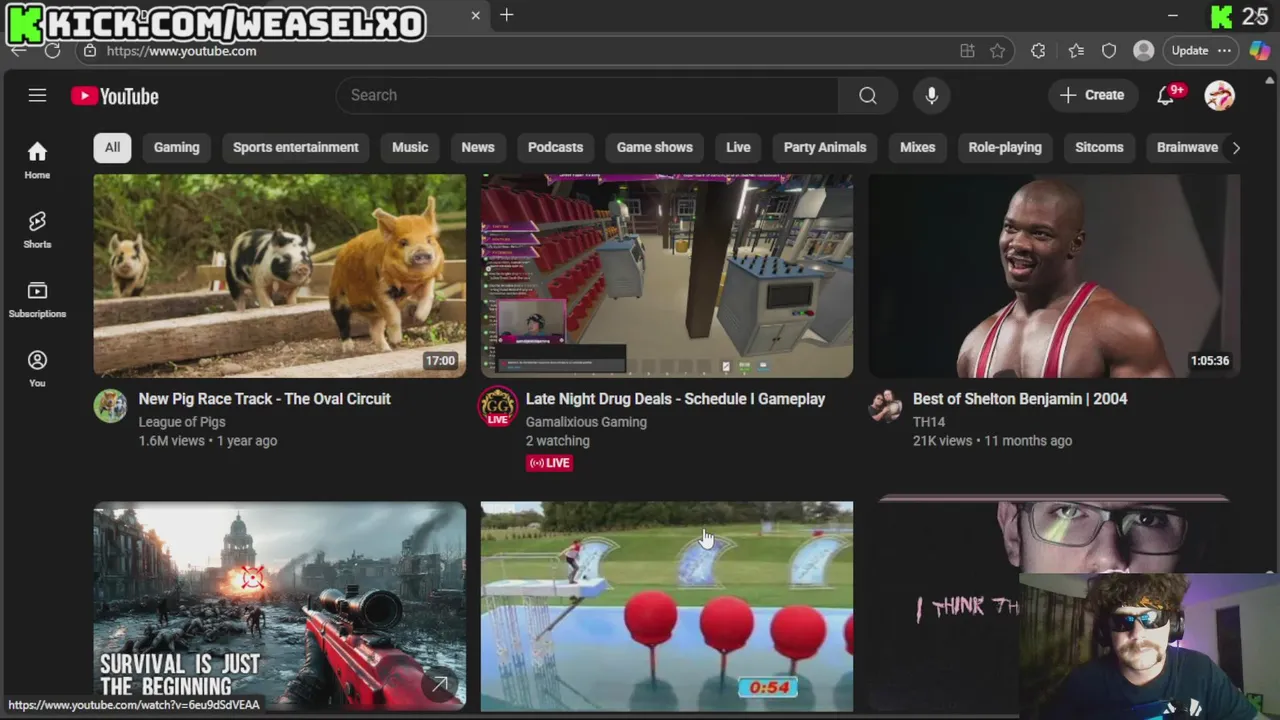Click the browser Update button
This screenshot has width=1280, height=720.
(x=1190, y=51)
